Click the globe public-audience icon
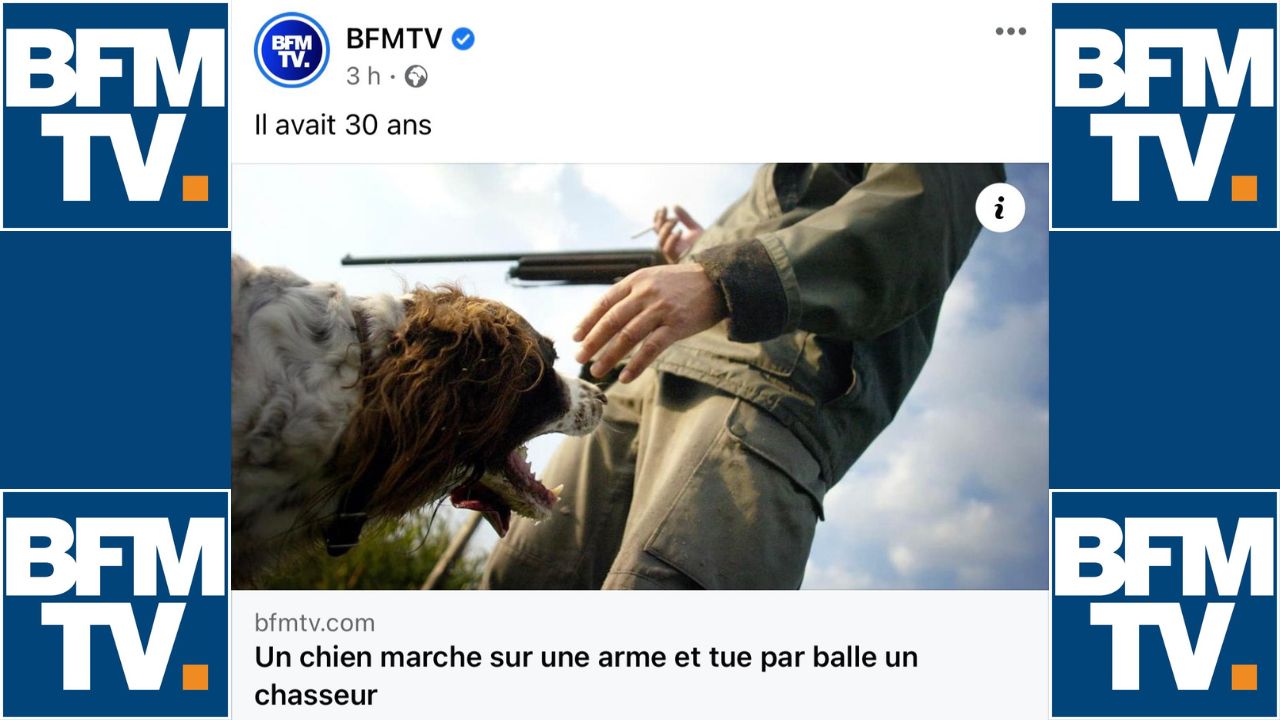This screenshot has width=1280, height=720. (416, 76)
